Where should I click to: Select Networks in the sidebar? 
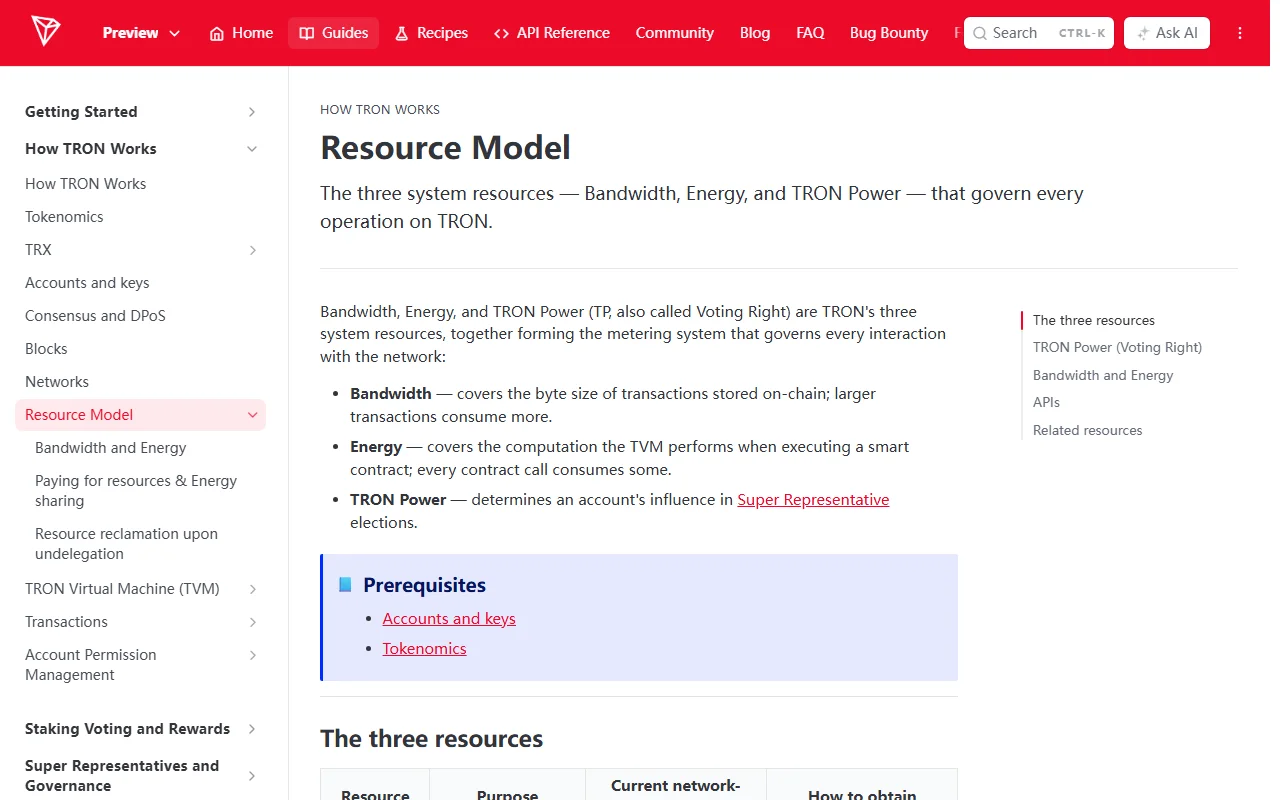point(57,382)
